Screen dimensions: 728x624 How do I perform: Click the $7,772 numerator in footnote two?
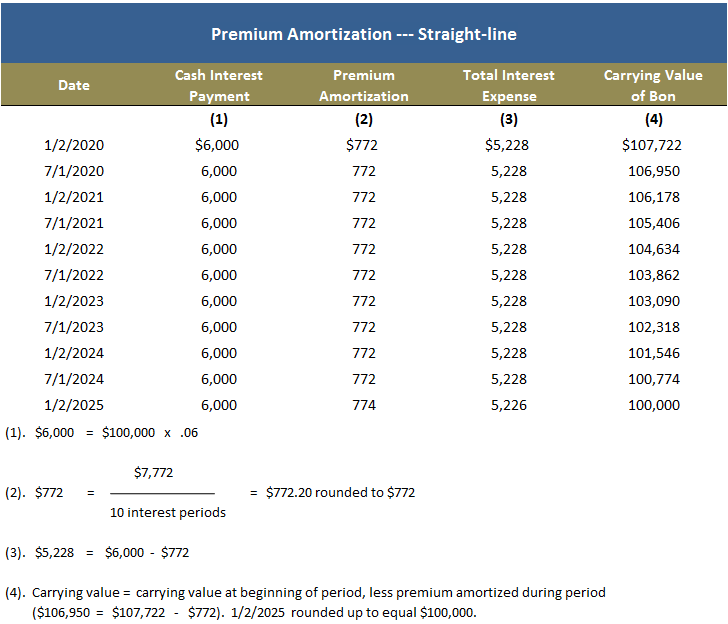(x=153, y=473)
